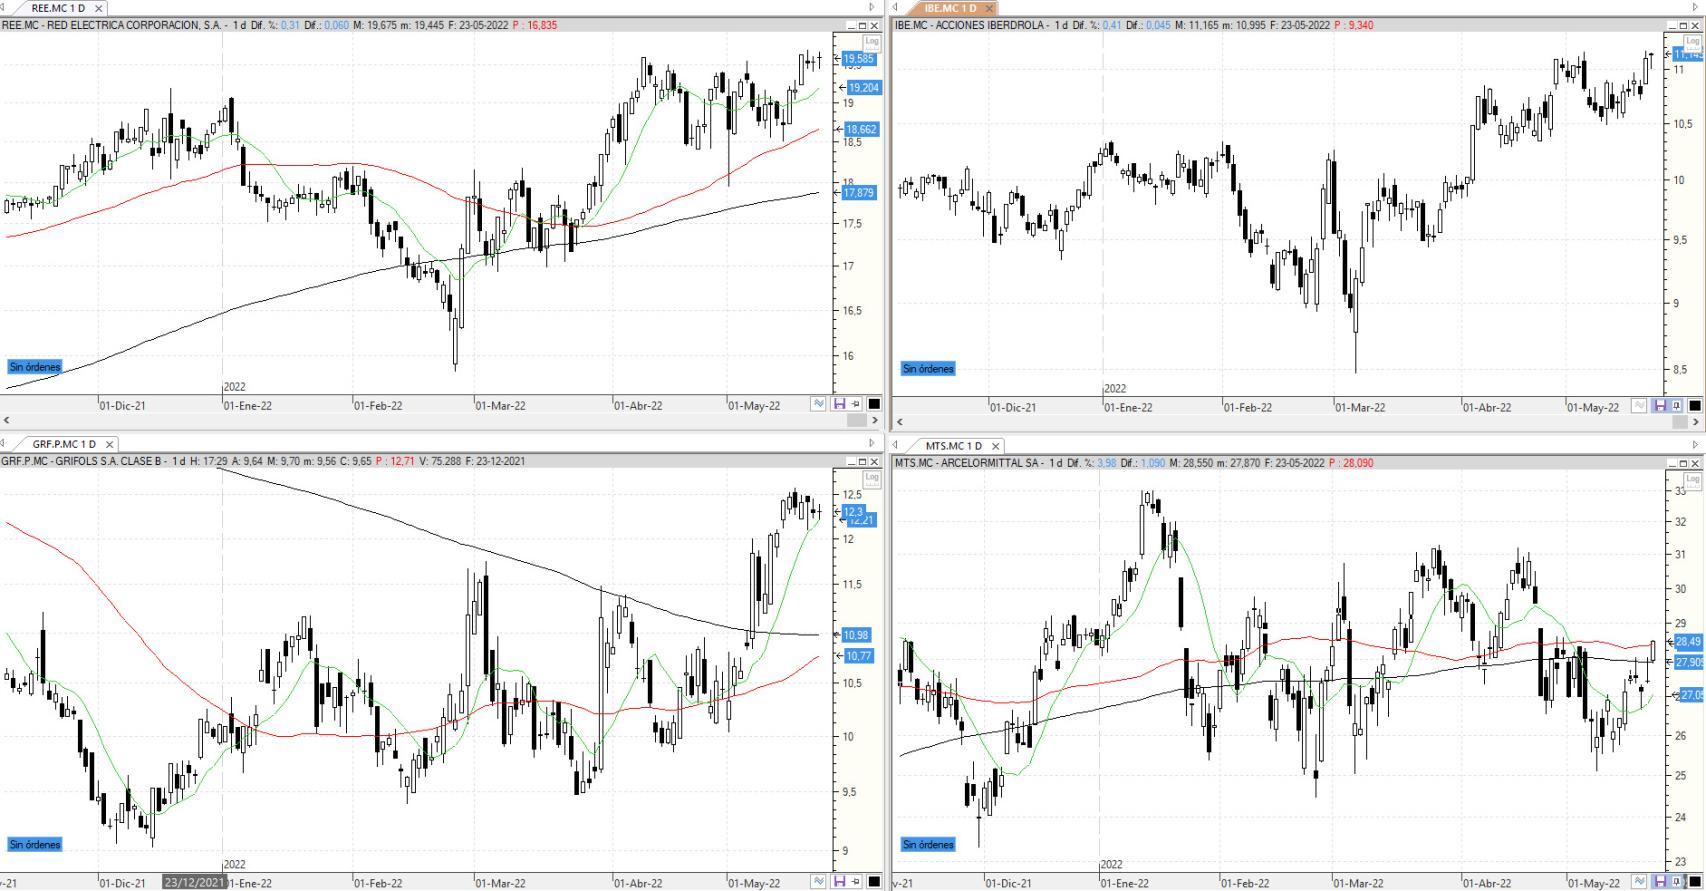
Task: Click the 19,204 price label in REE.MC
Action: [x=863, y=88]
